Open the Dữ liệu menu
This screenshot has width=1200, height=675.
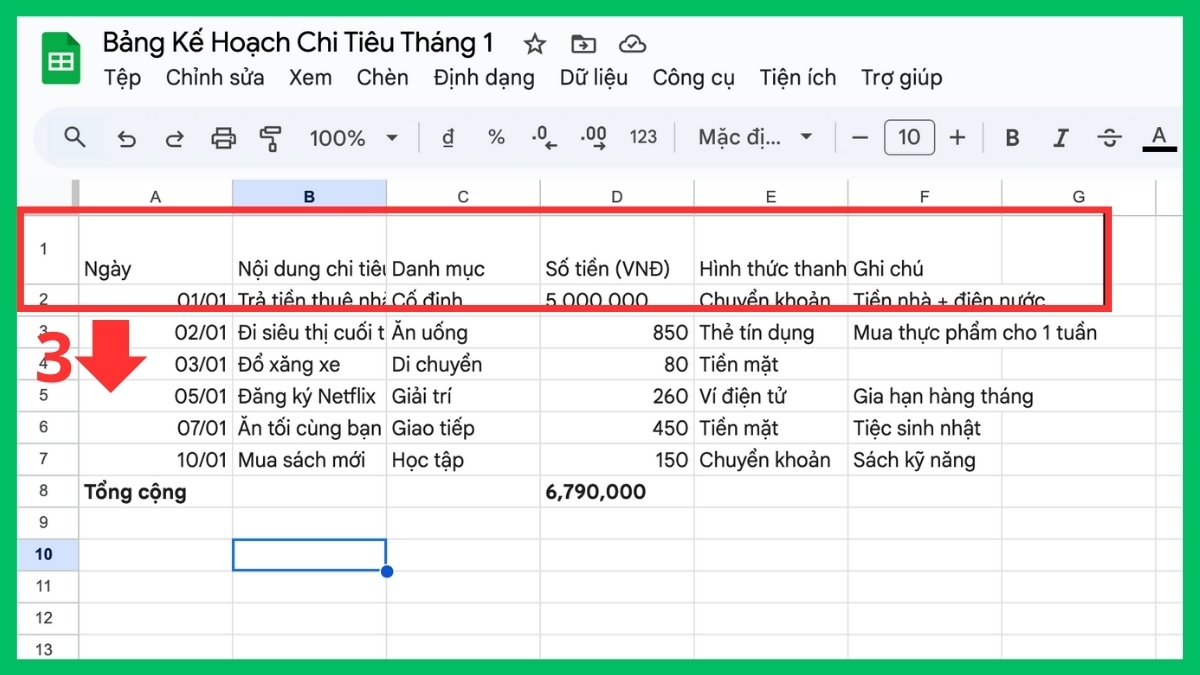(594, 77)
